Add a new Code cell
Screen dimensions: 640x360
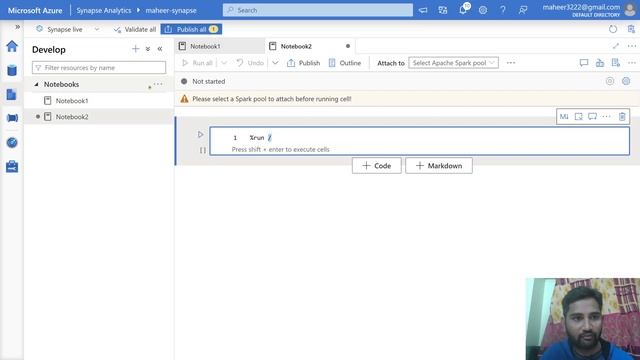tap(377, 166)
